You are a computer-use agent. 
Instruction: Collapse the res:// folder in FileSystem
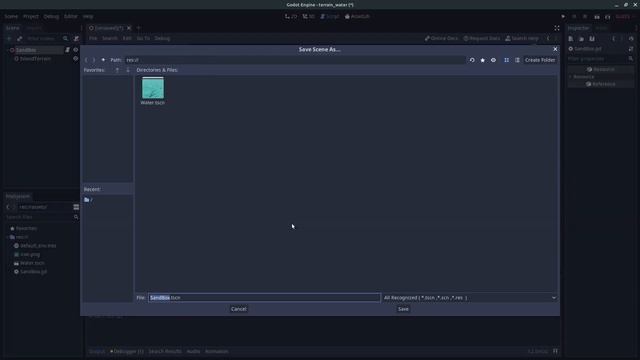[x=8, y=237]
